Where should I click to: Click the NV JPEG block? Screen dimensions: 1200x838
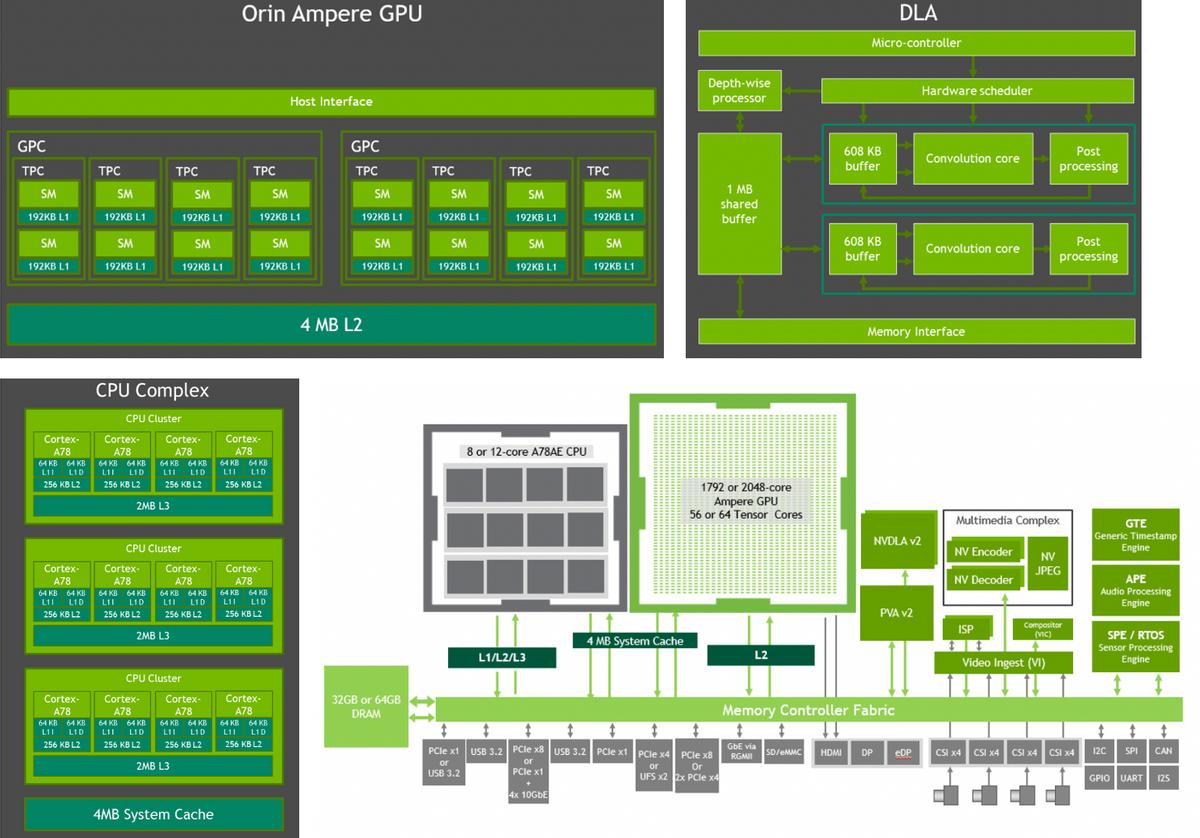coord(1046,564)
